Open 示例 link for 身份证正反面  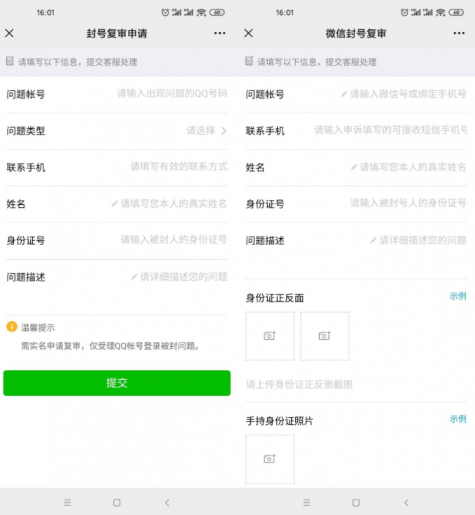point(458,296)
